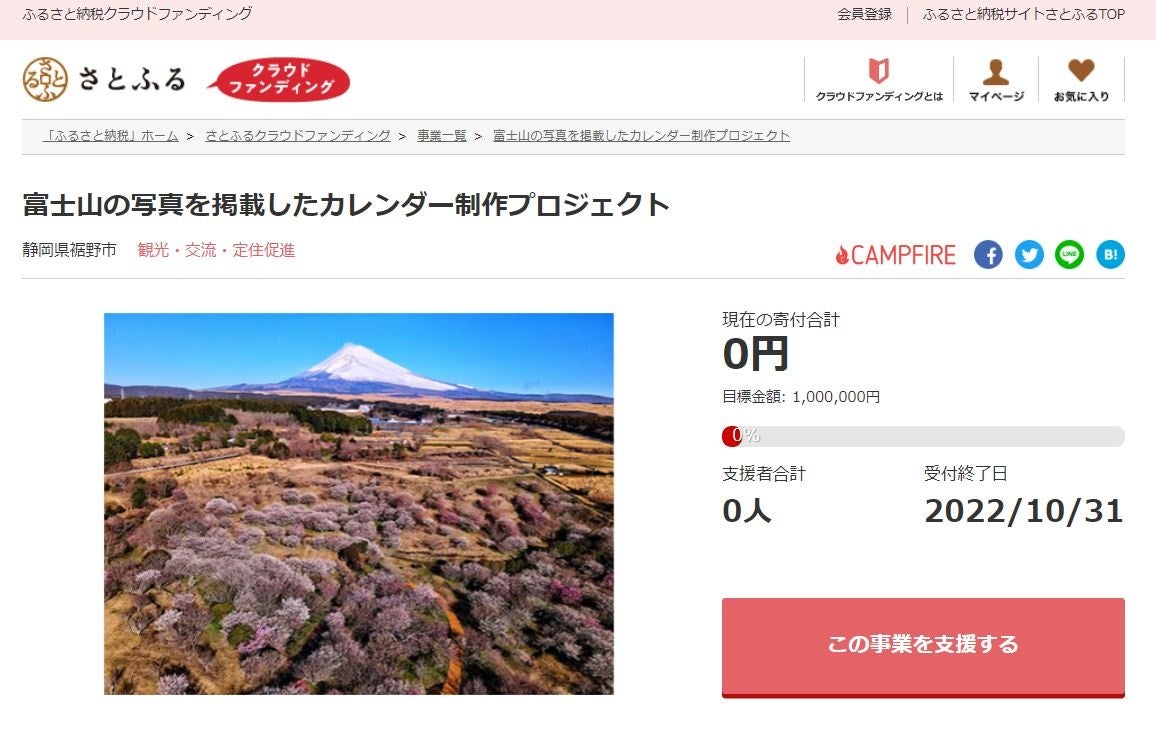Click この事業を支援する button

click(x=923, y=647)
